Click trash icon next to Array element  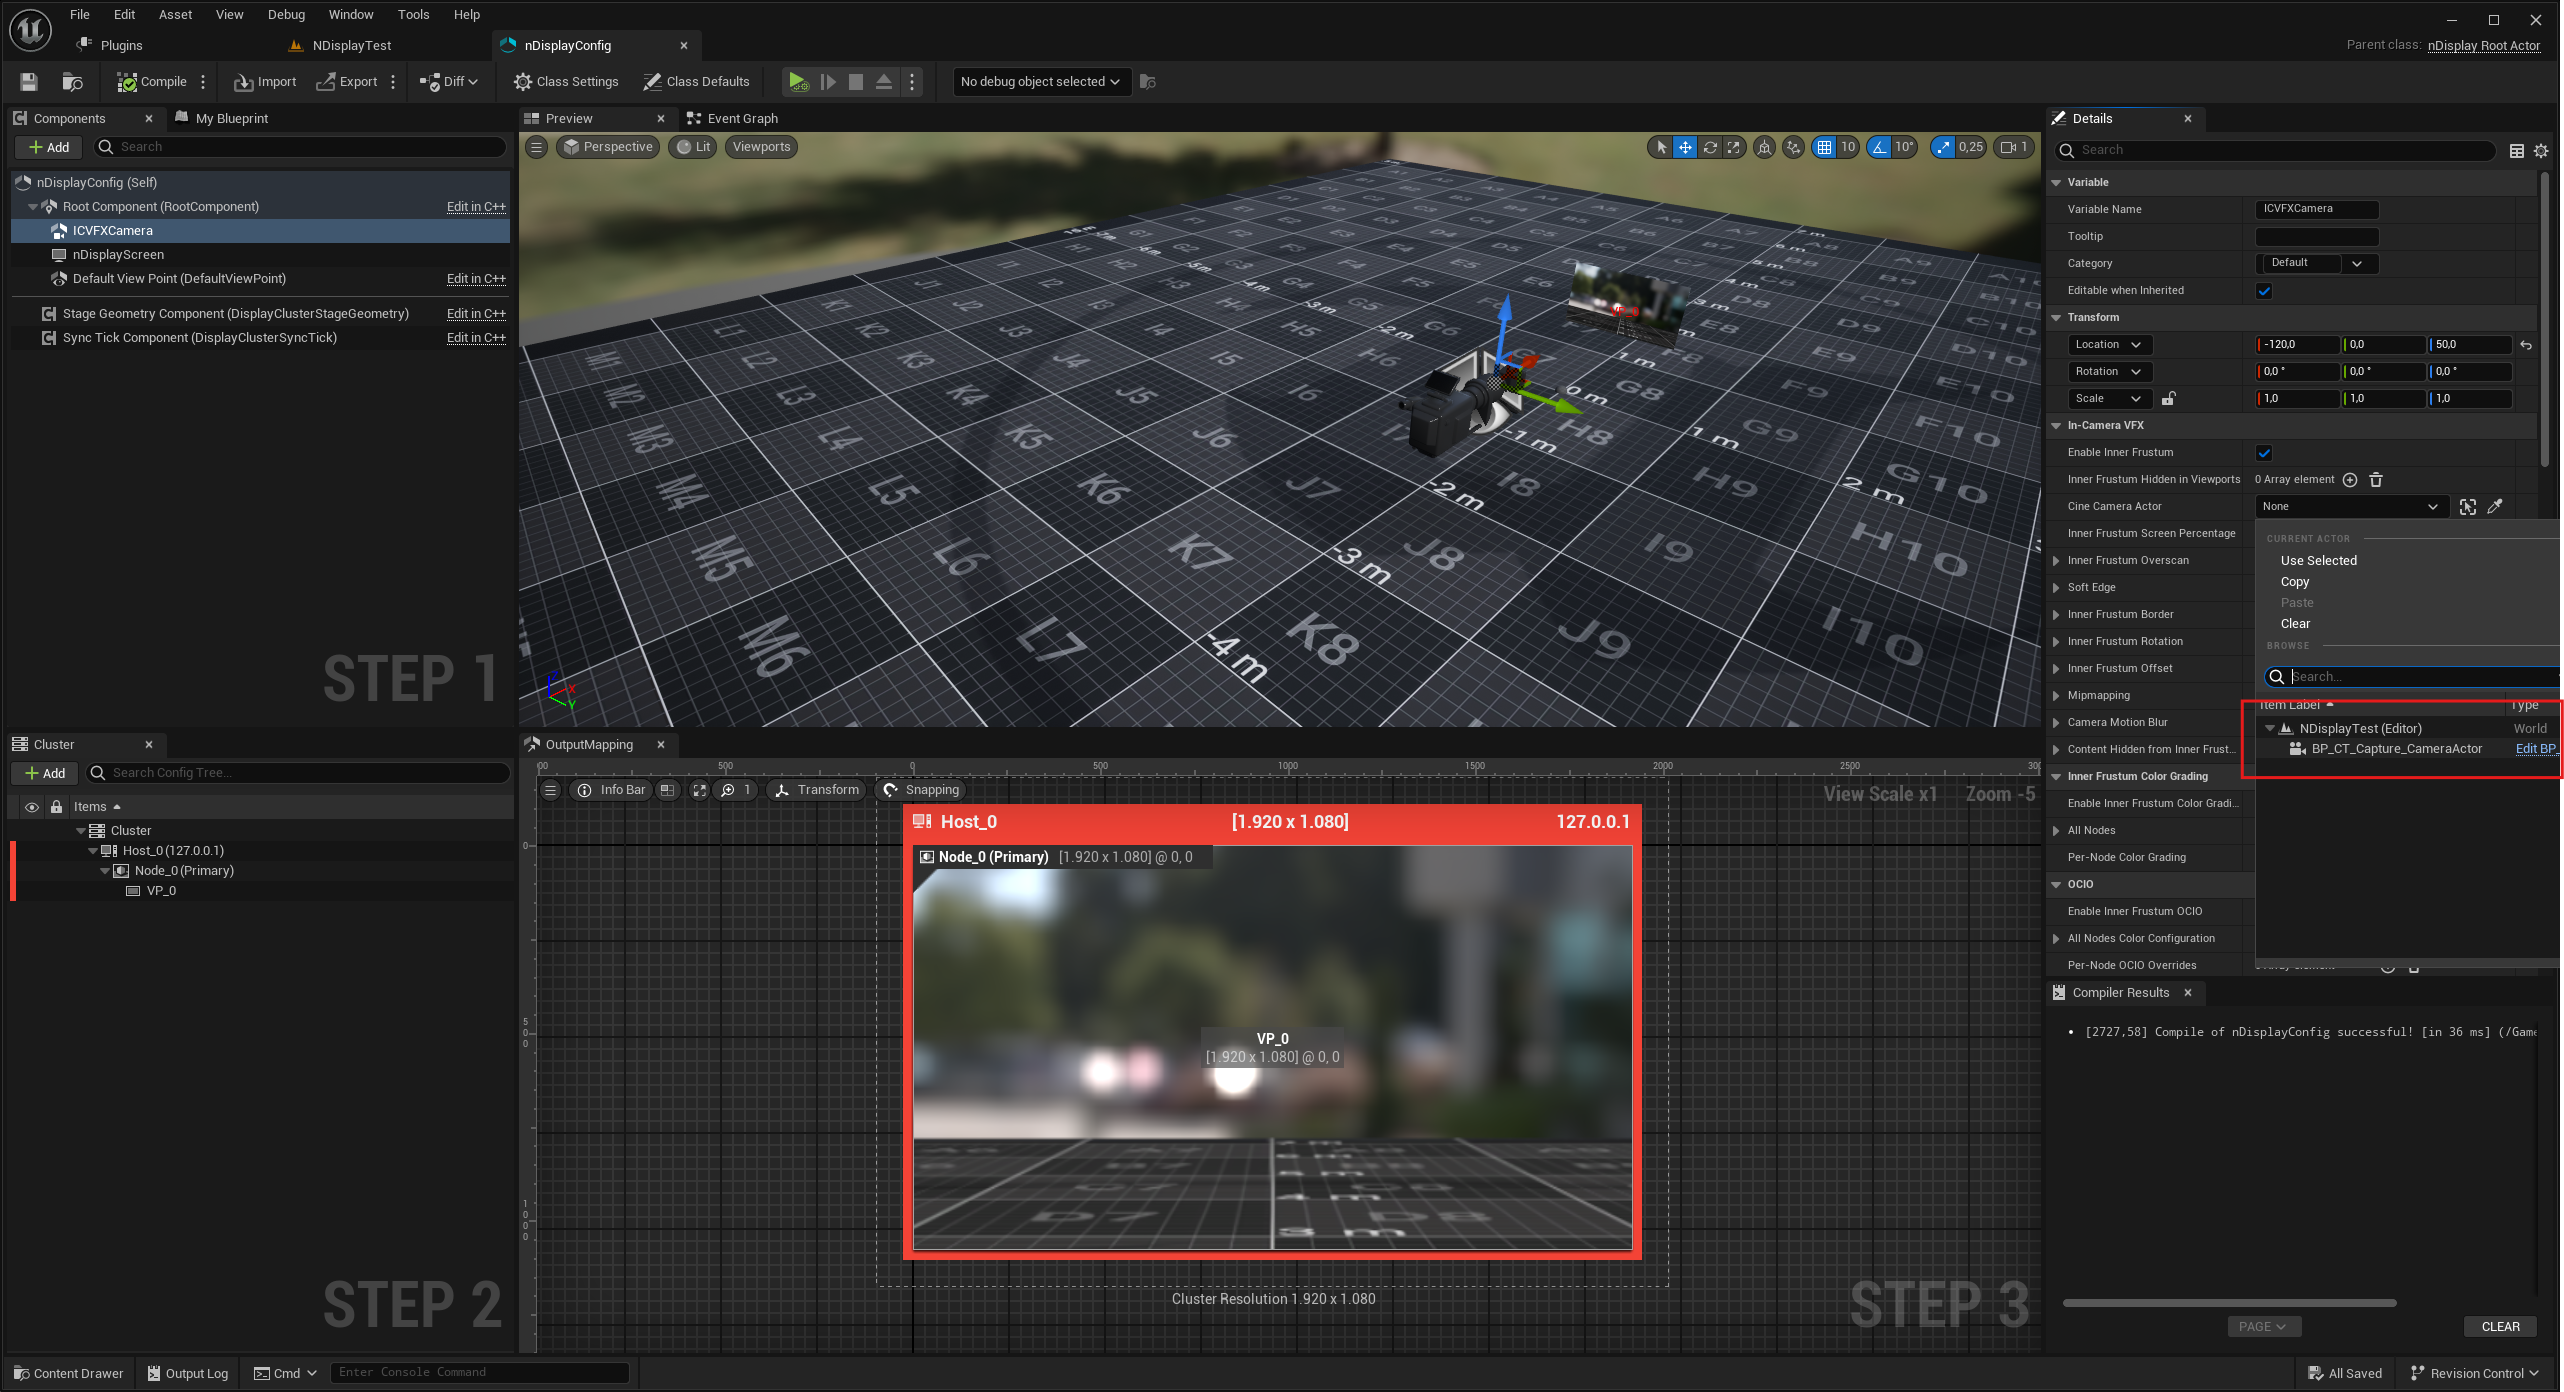click(2376, 480)
